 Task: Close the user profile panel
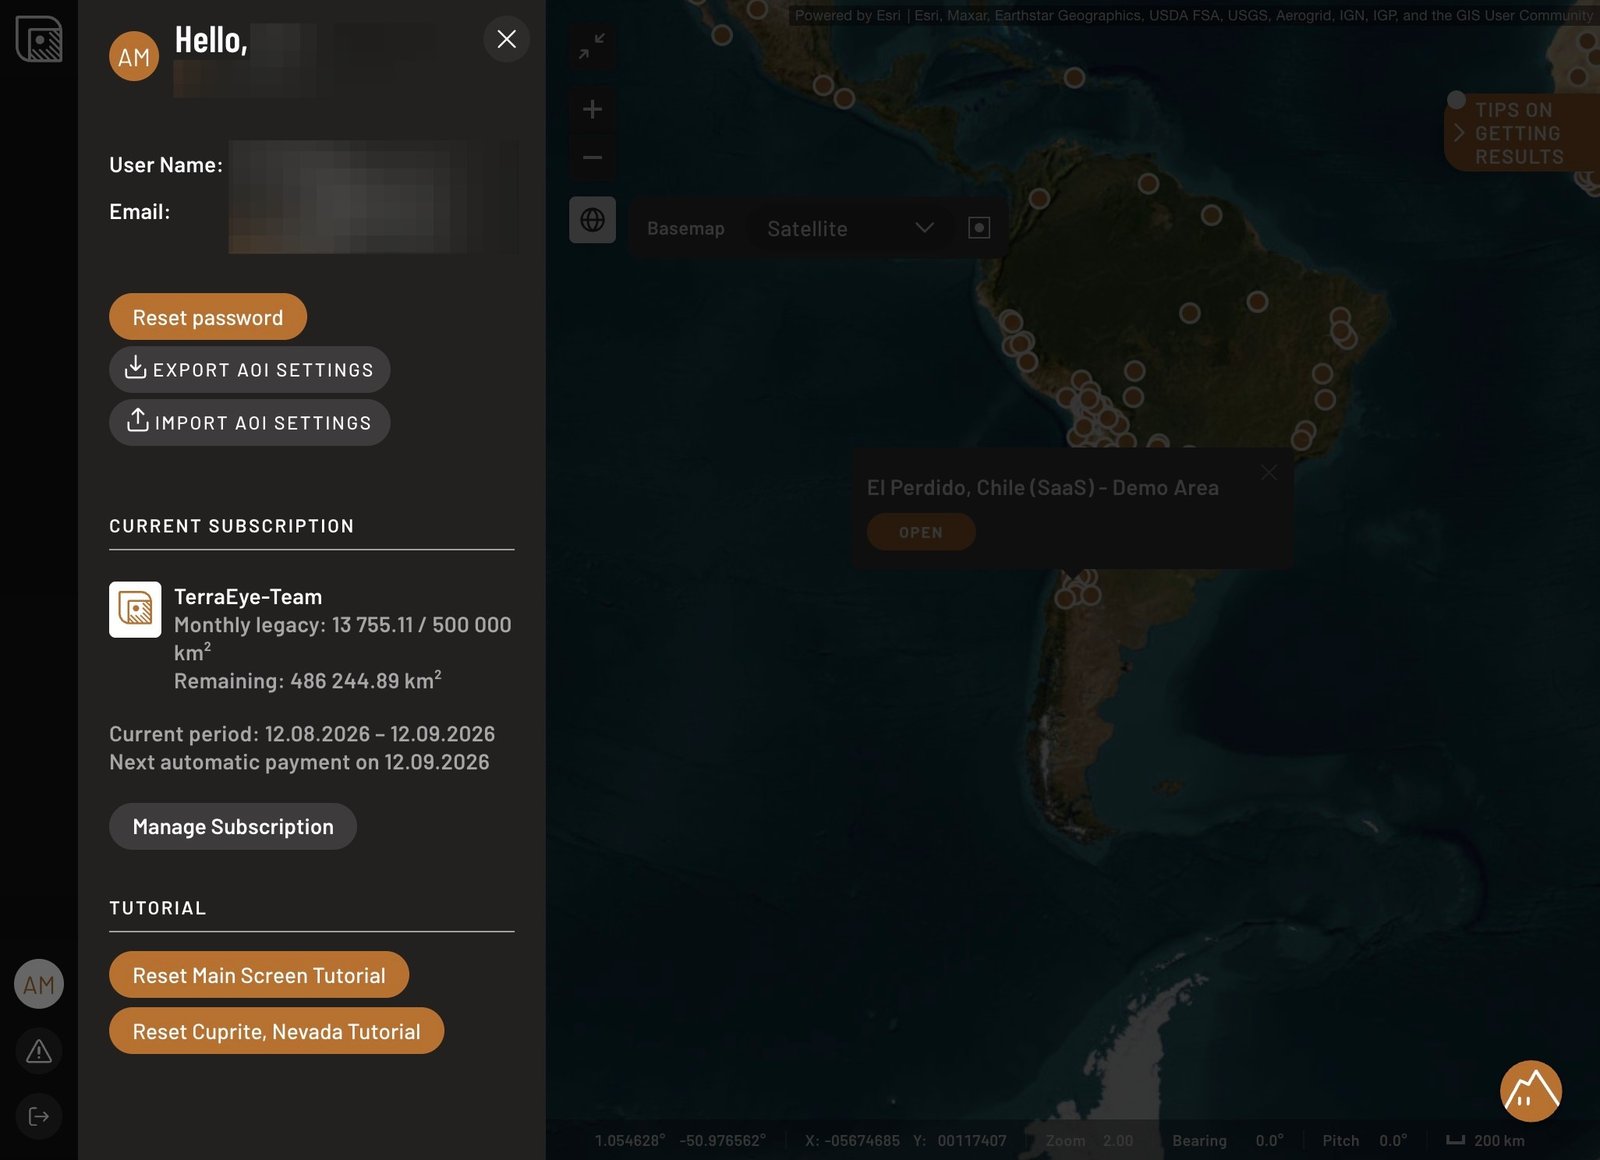pyautogui.click(x=507, y=39)
